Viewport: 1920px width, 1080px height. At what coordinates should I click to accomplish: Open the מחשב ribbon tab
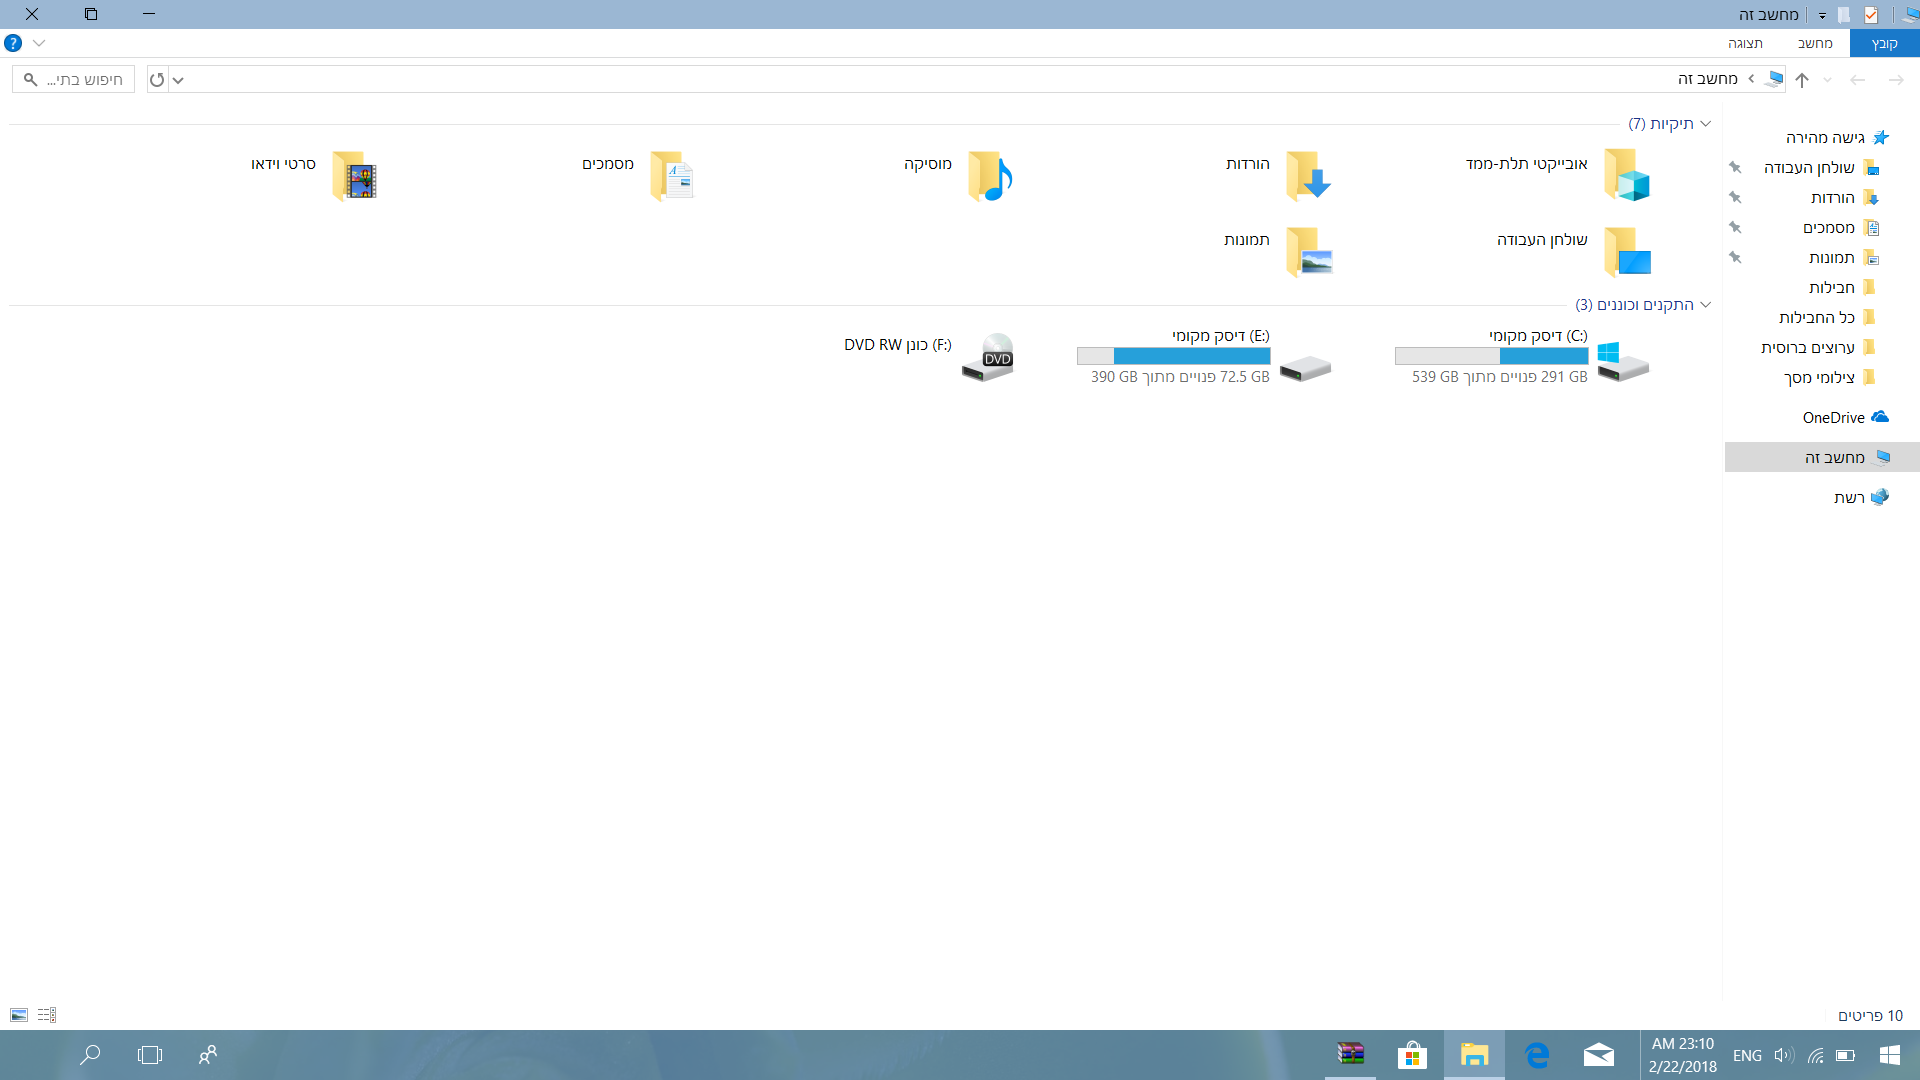point(1815,43)
